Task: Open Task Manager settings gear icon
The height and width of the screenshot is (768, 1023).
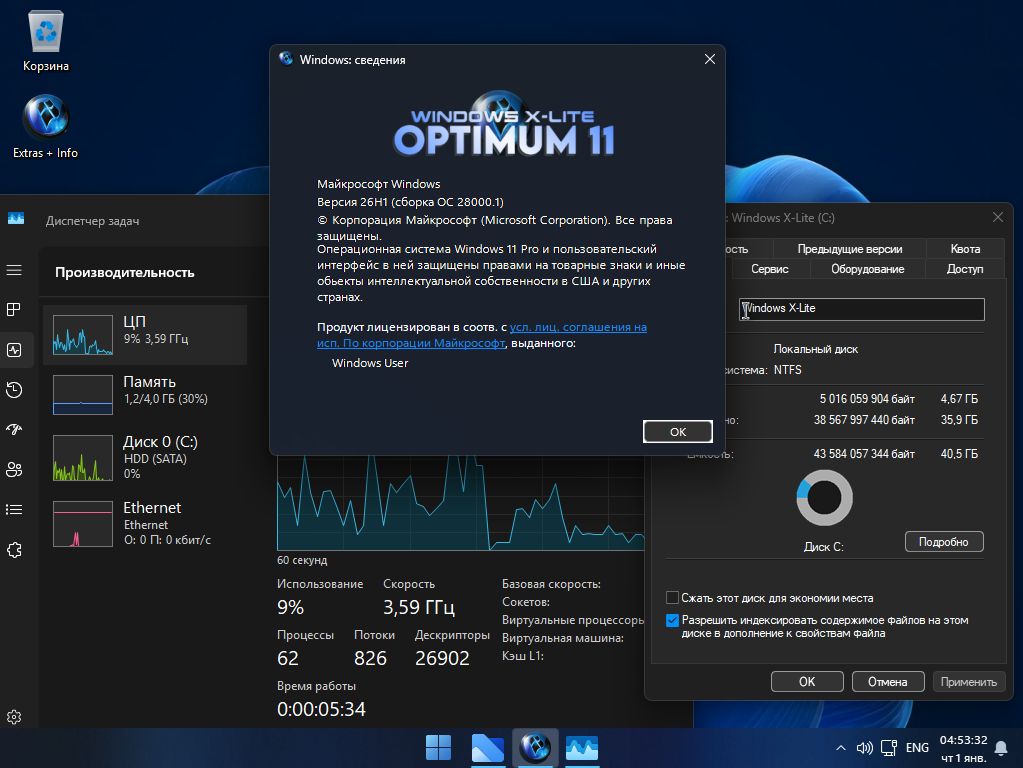Action: coord(14,717)
